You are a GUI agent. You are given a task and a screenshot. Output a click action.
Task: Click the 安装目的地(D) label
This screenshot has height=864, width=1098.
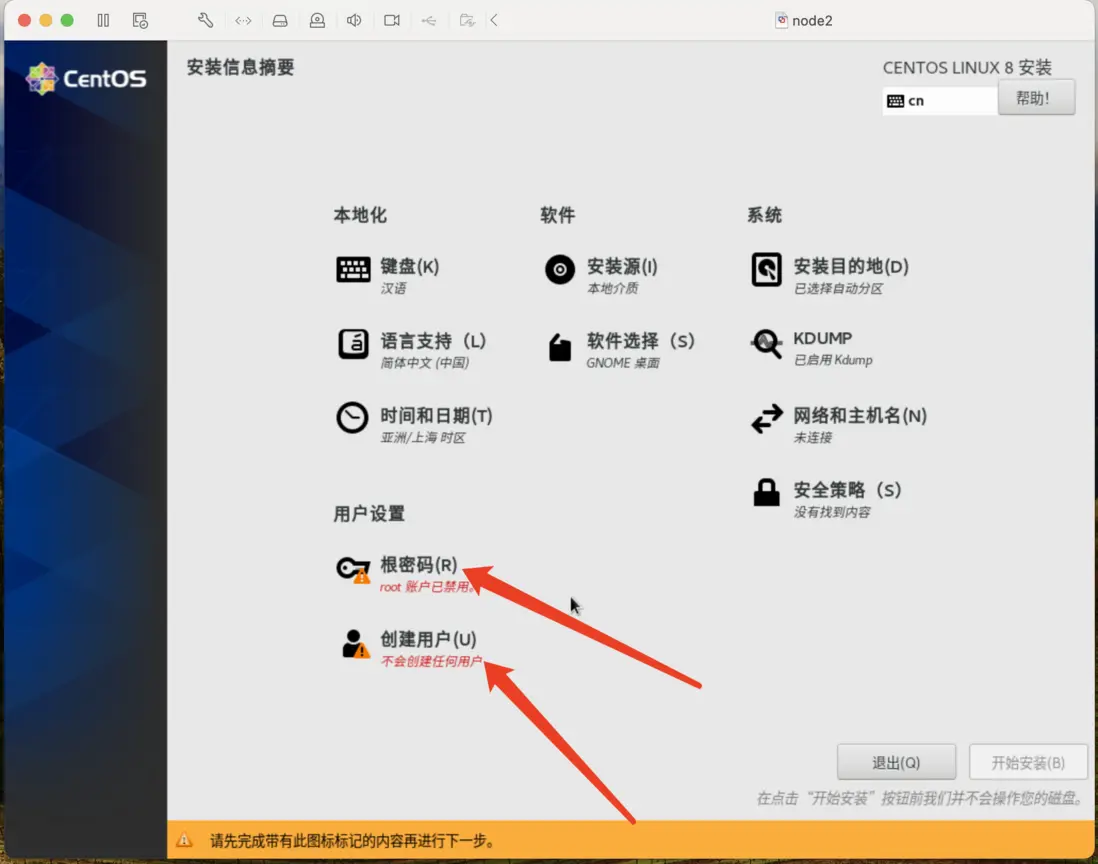(851, 266)
